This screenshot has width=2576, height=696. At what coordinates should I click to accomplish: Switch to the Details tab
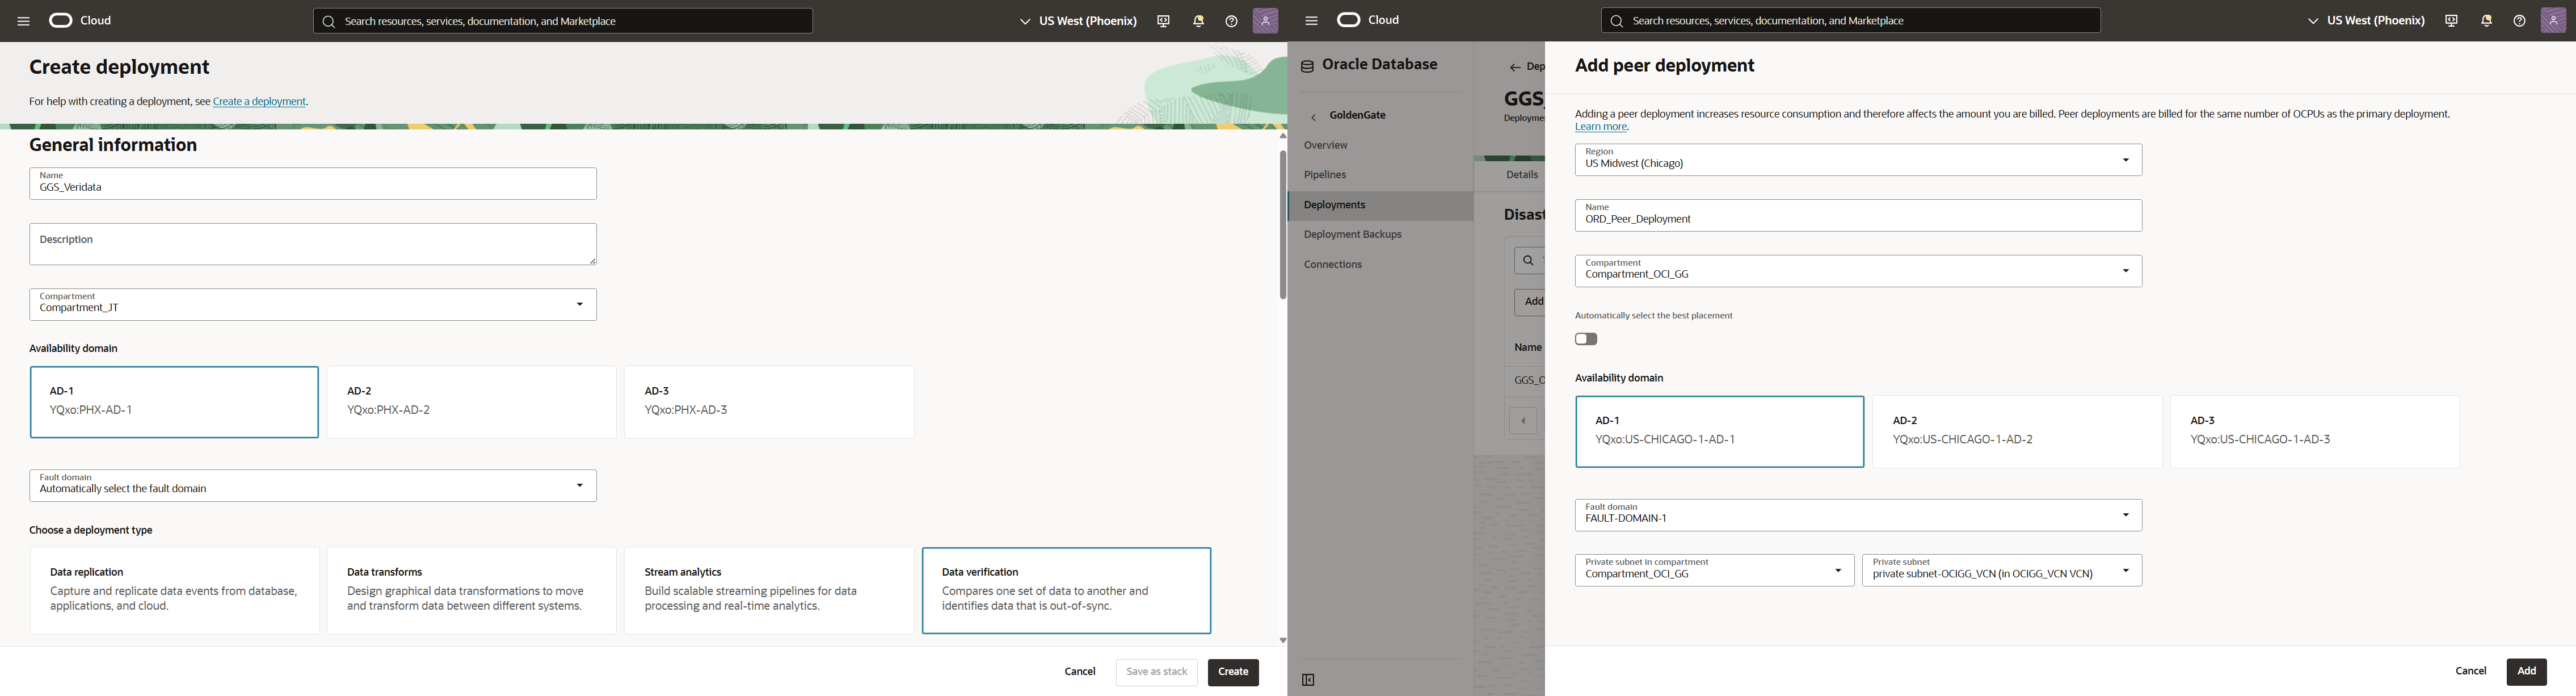[1521, 174]
